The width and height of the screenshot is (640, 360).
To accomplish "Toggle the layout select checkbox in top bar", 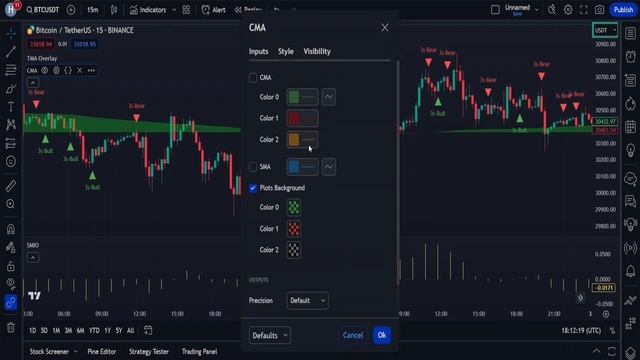I will click(x=495, y=9).
